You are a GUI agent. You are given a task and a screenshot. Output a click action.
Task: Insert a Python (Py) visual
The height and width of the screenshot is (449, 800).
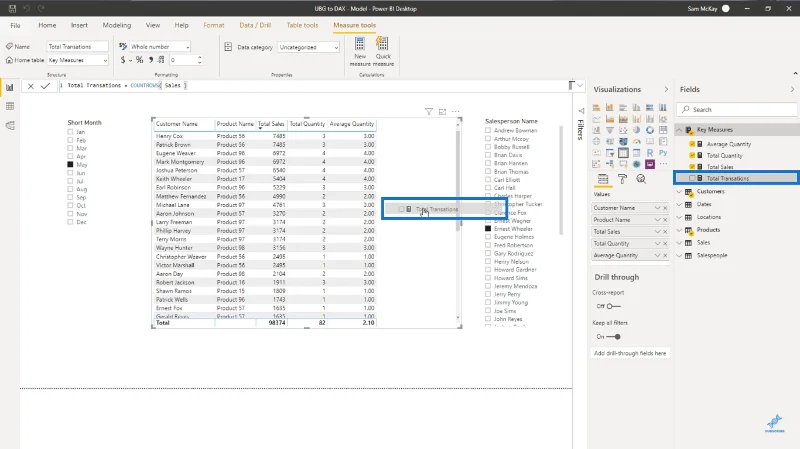pos(663,153)
